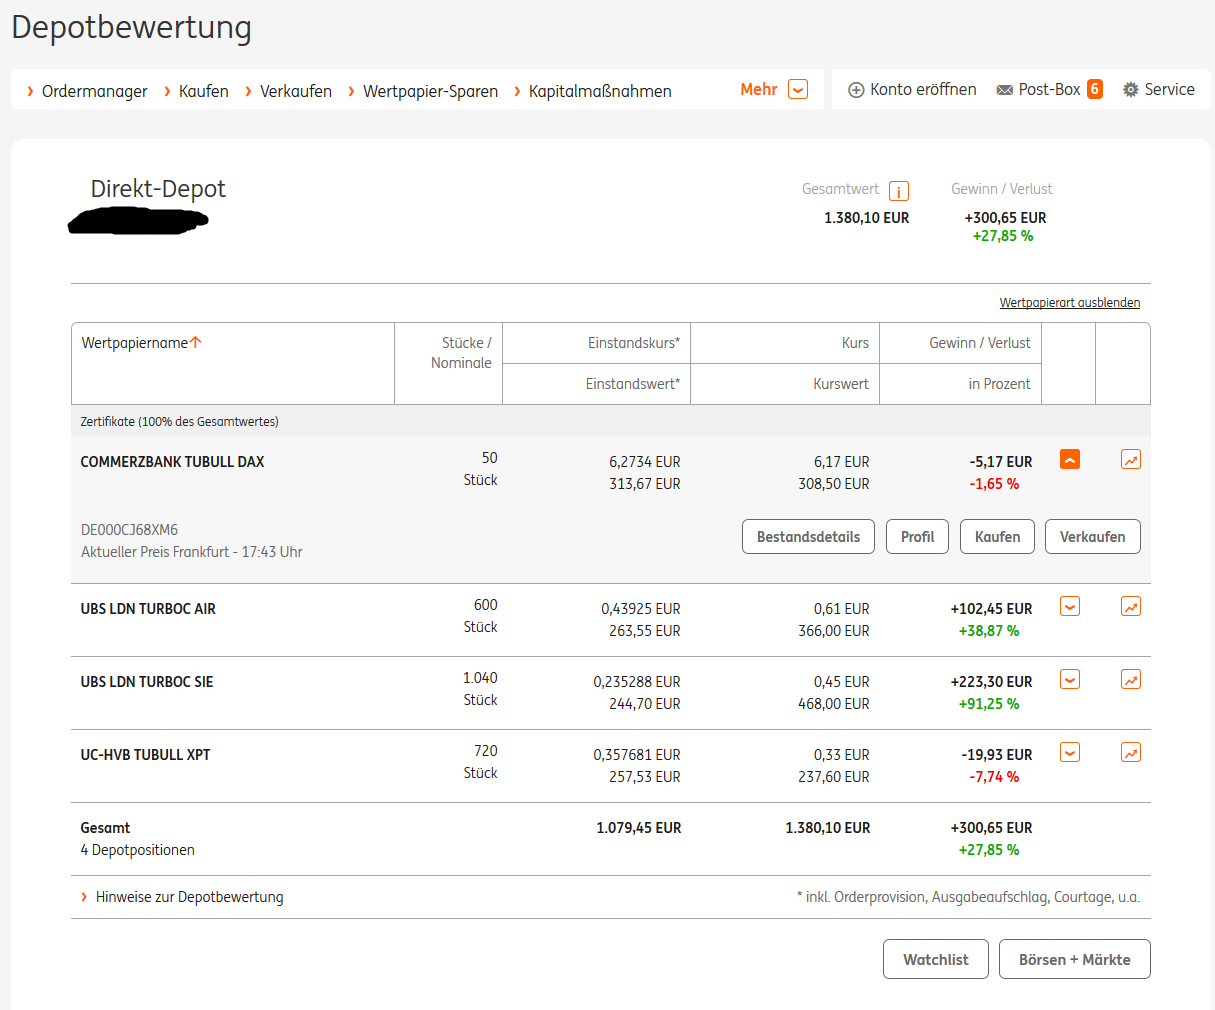Click the Gesamtwert info icon
1215x1010 pixels.
(899, 191)
